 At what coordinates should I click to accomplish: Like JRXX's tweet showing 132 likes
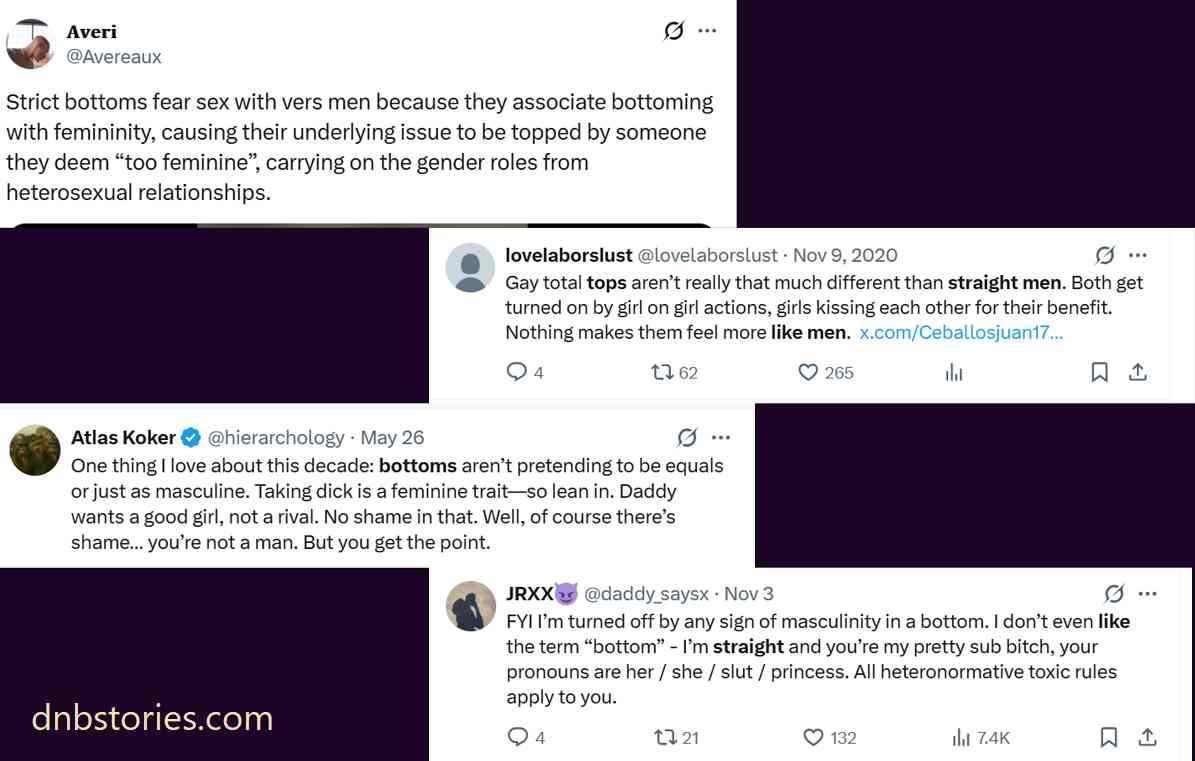point(812,737)
